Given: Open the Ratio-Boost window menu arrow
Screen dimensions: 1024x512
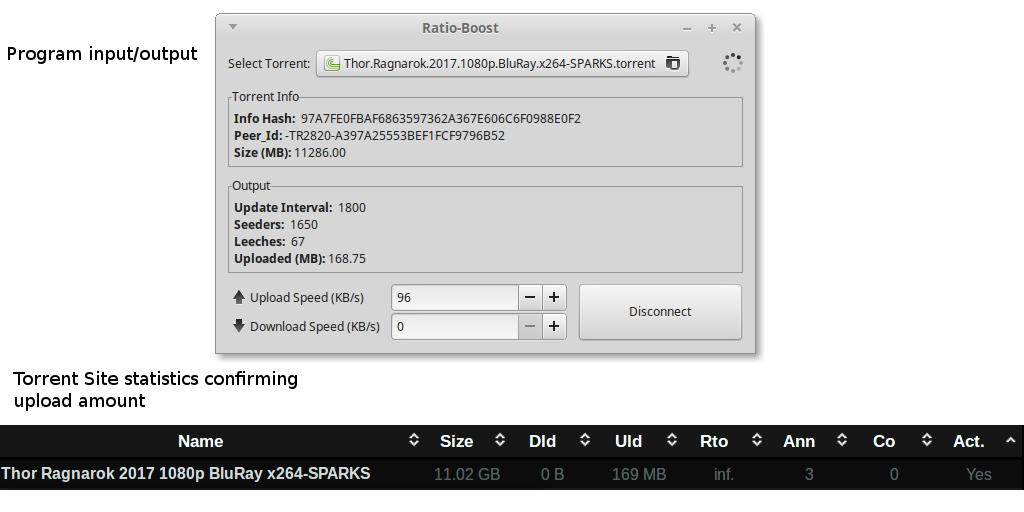Looking at the screenshot, I should click(233, 27).
